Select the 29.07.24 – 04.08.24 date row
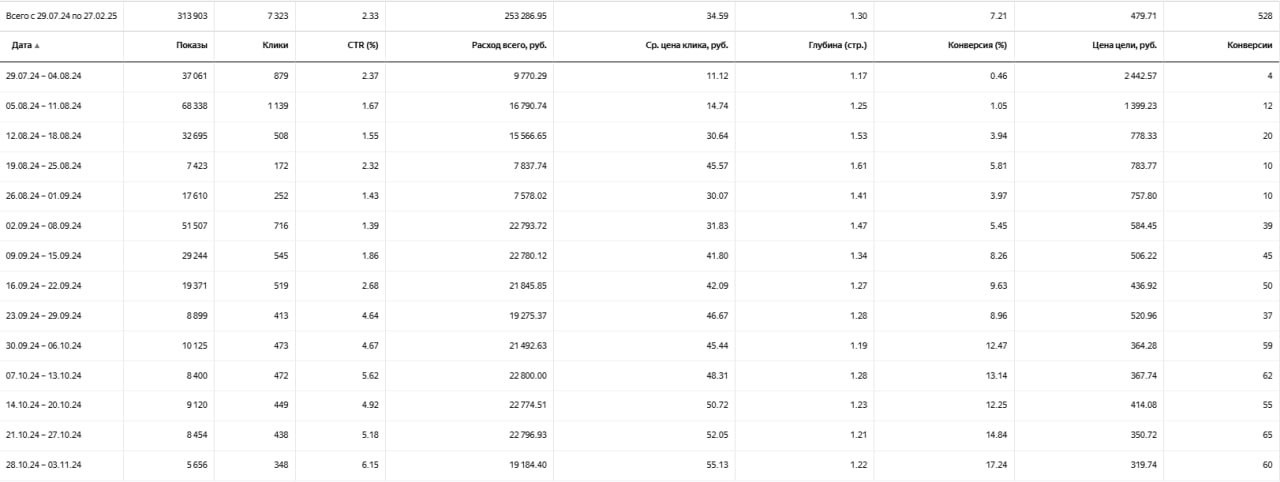This screenshot has width=1280, height=482. 43,76
